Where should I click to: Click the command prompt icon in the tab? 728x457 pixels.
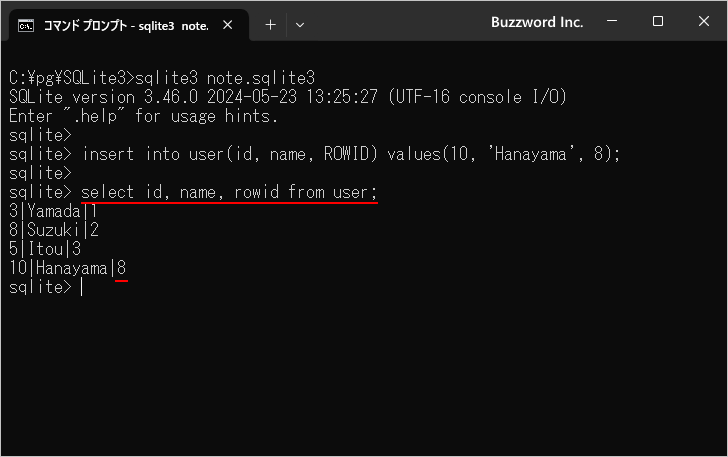point(26,26)
